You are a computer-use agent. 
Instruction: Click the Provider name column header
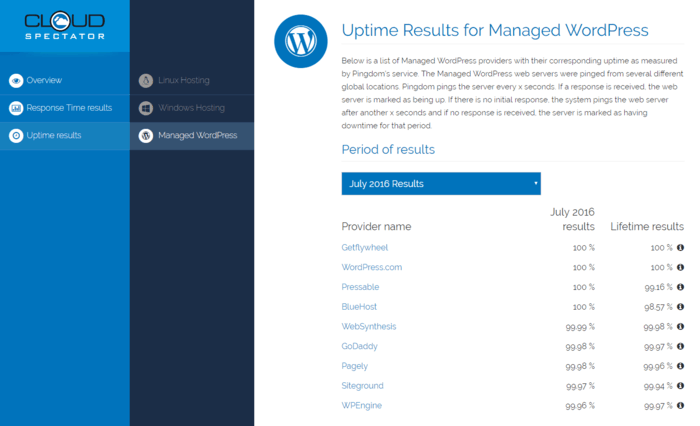click(376, 226)
